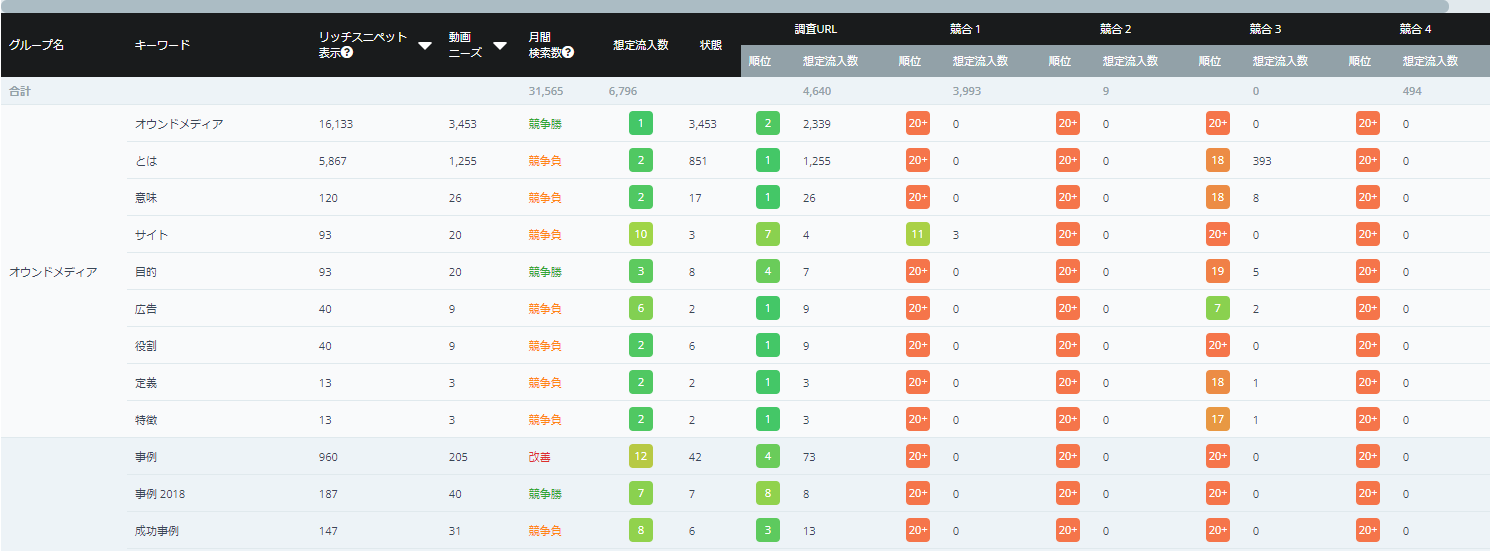Open the 成功事例 keyword link
1490x551 pixels.
coord(157,531)
